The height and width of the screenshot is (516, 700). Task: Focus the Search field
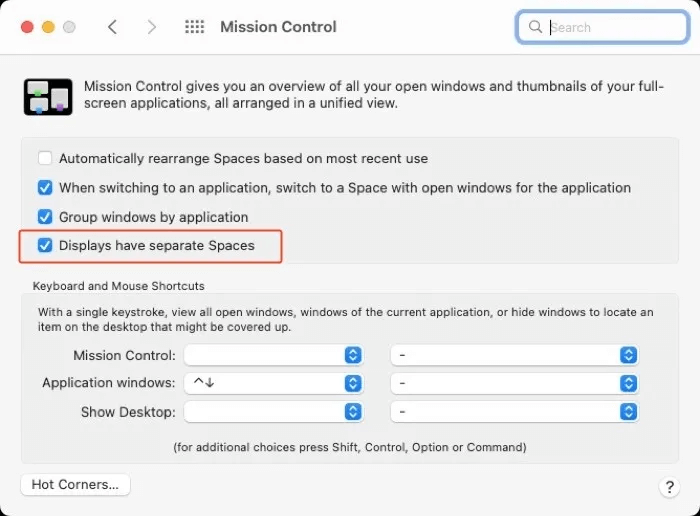click(602, 27)
